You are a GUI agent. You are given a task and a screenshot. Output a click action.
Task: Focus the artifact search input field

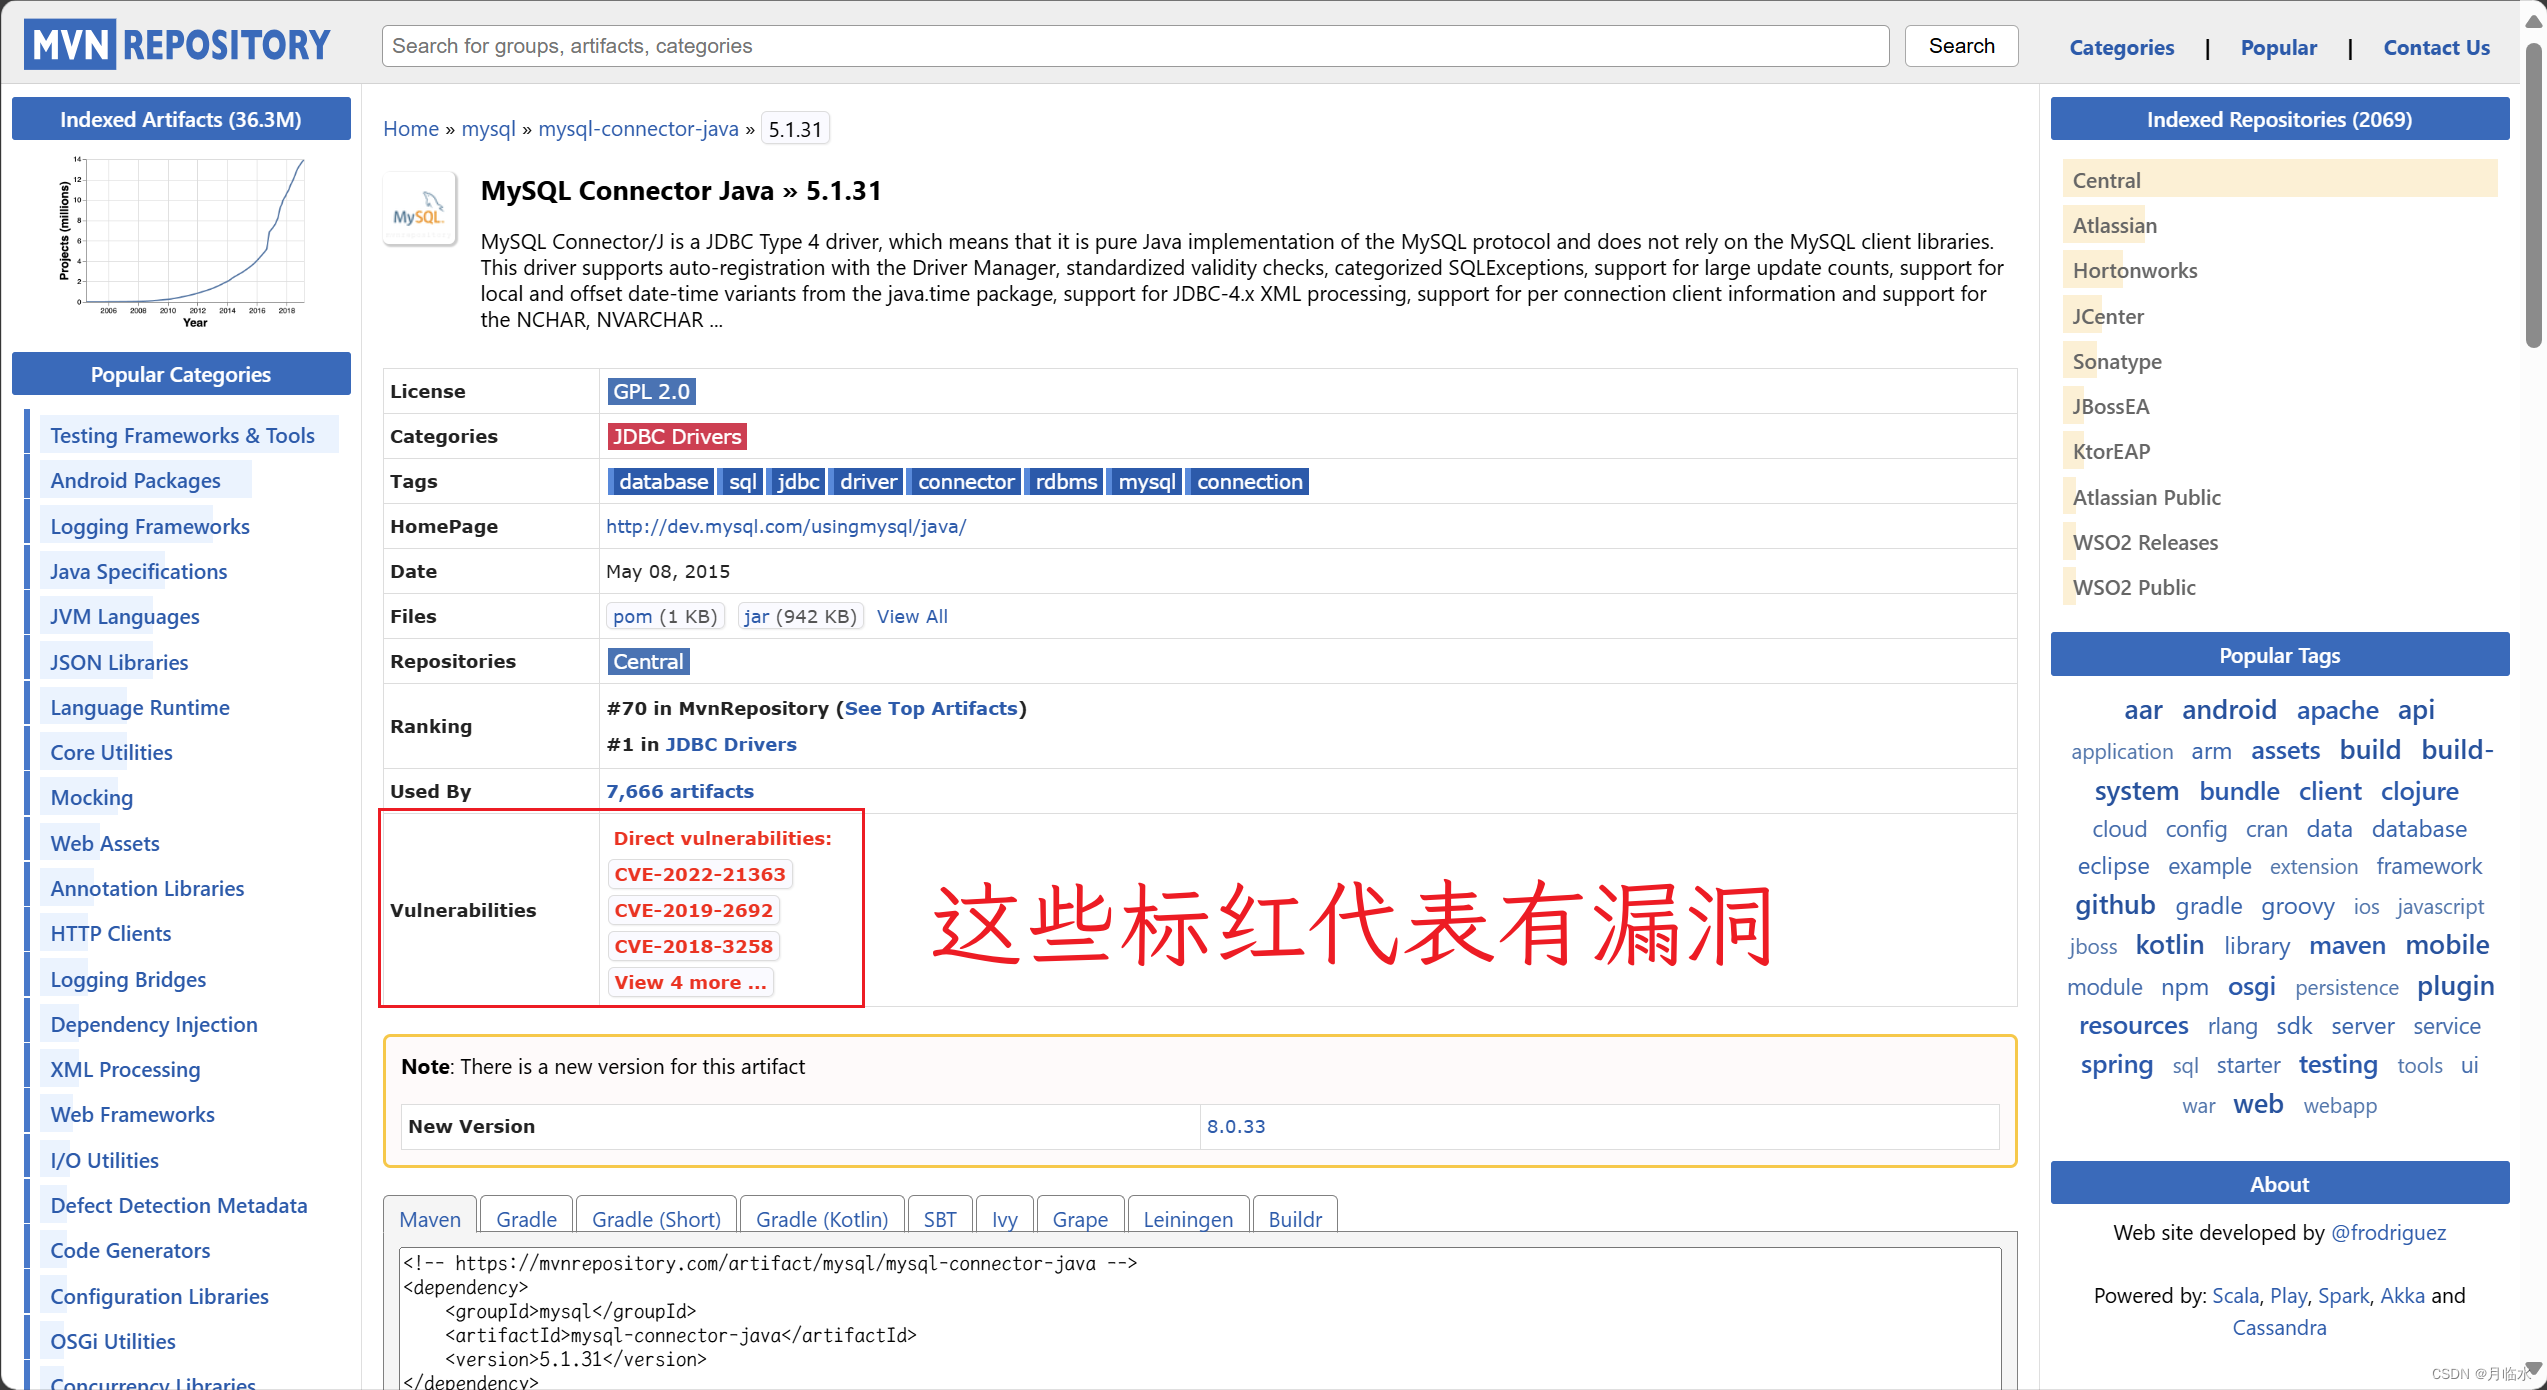[1135, 46]
